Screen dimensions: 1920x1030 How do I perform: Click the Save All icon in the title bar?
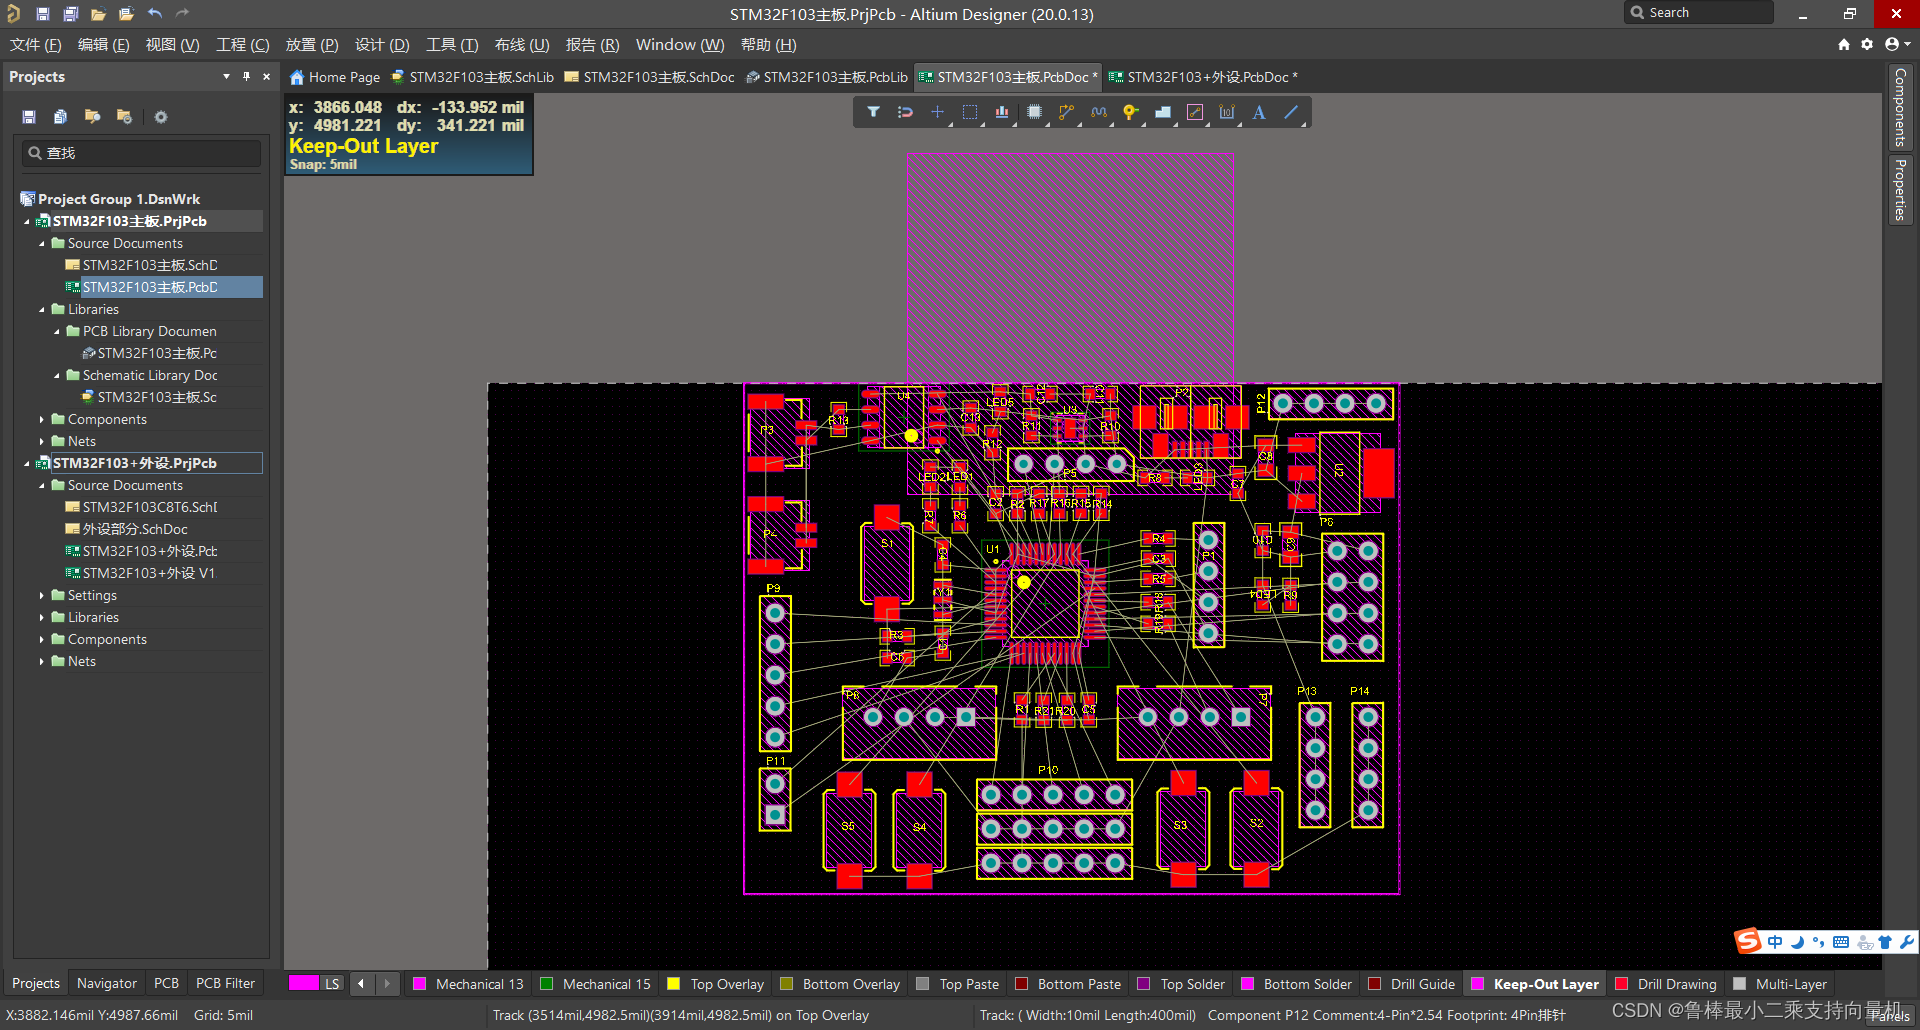70,14
